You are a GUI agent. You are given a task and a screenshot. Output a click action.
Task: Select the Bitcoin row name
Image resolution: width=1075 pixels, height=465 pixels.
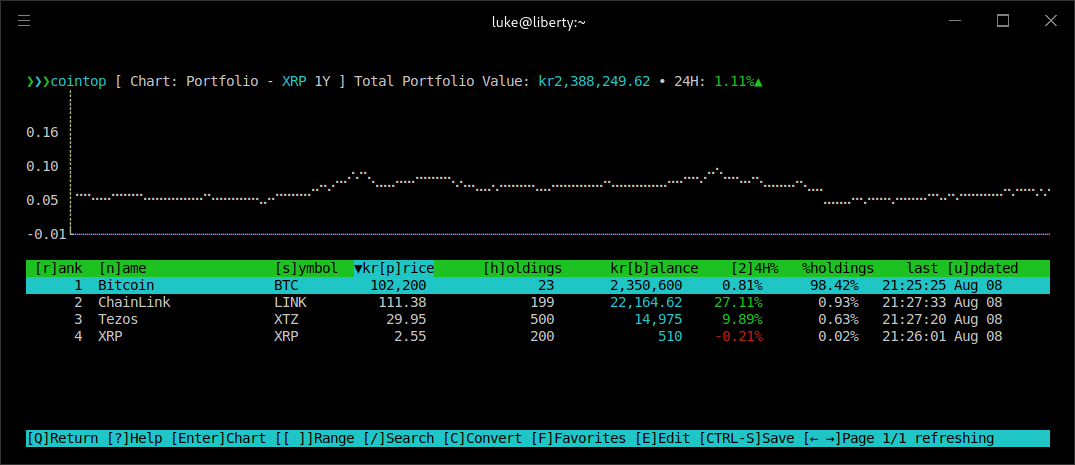pos(126,285)
